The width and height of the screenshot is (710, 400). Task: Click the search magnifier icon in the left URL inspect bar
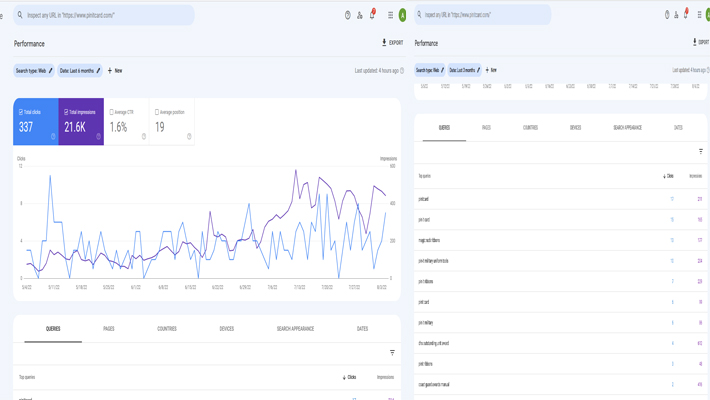pyautogui.click(x=20, y=15)
